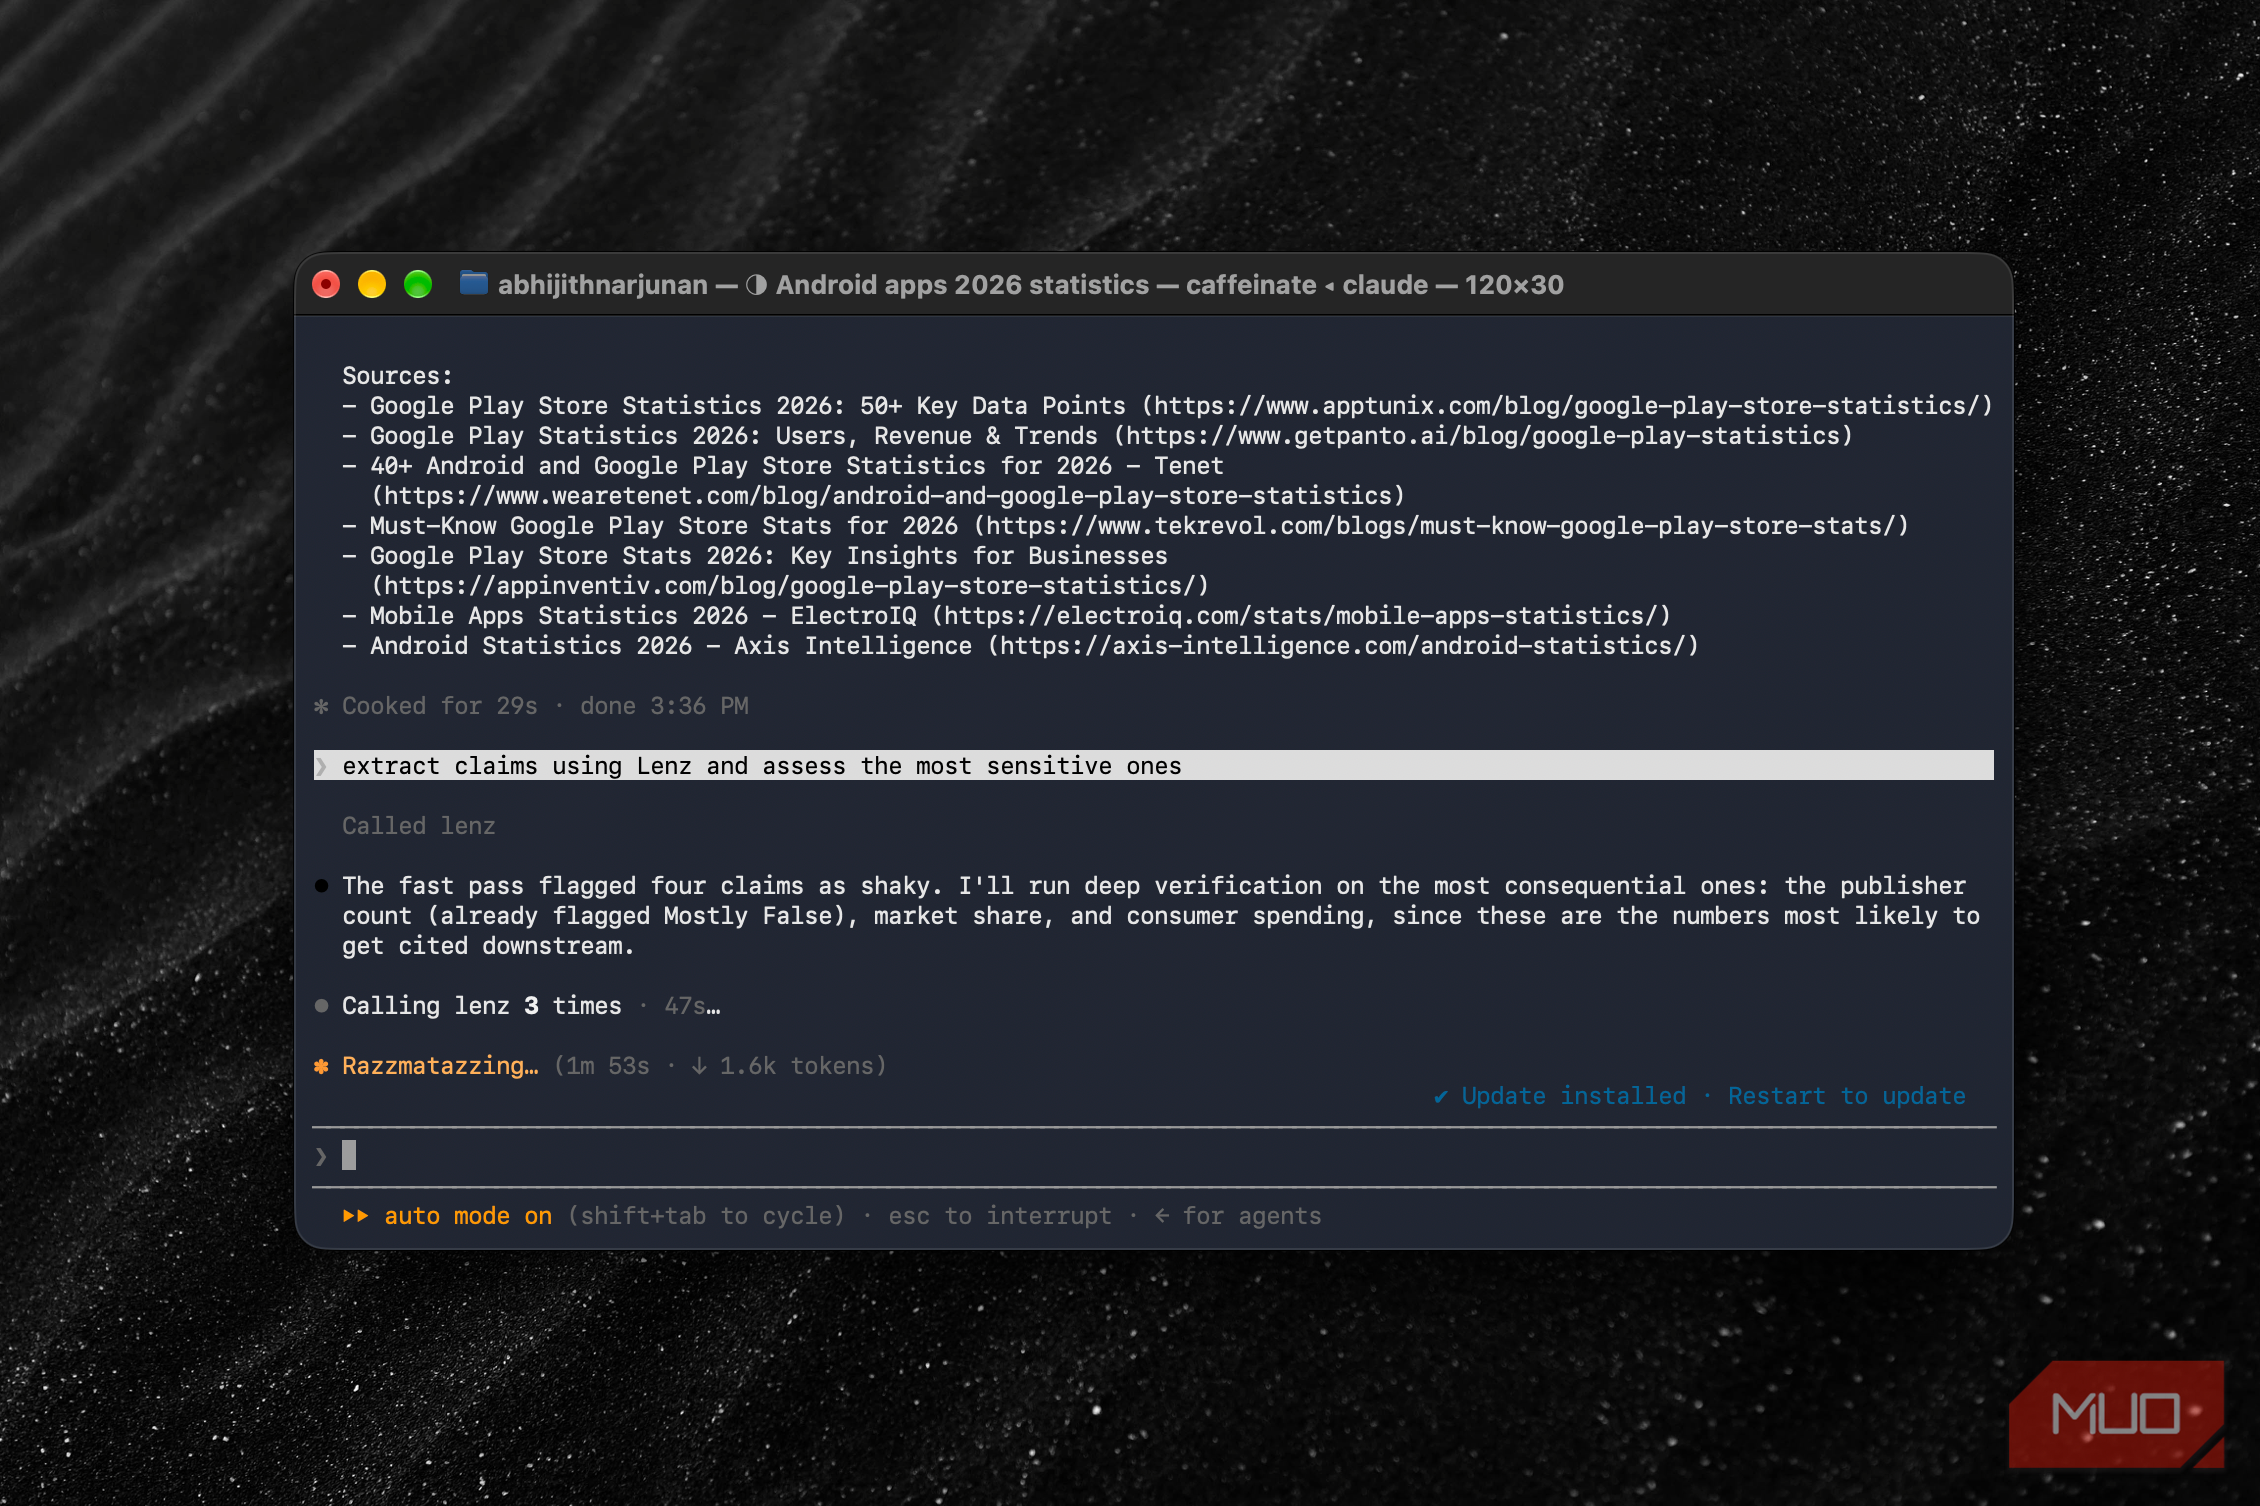2260x1506 pixels.
Task: Click in the prompt input field
Action: (1154, 1156)
